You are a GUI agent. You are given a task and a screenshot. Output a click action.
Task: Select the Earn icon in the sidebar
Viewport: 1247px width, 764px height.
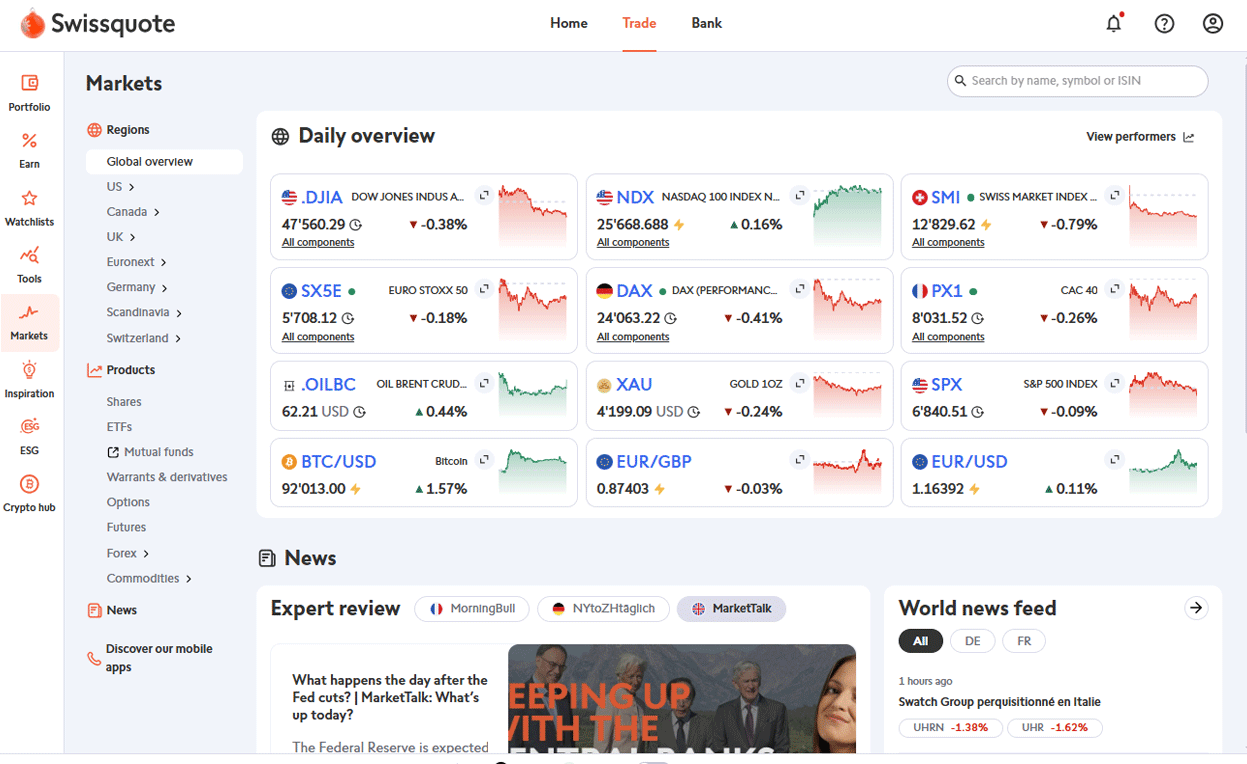click(x=29, y=149)
